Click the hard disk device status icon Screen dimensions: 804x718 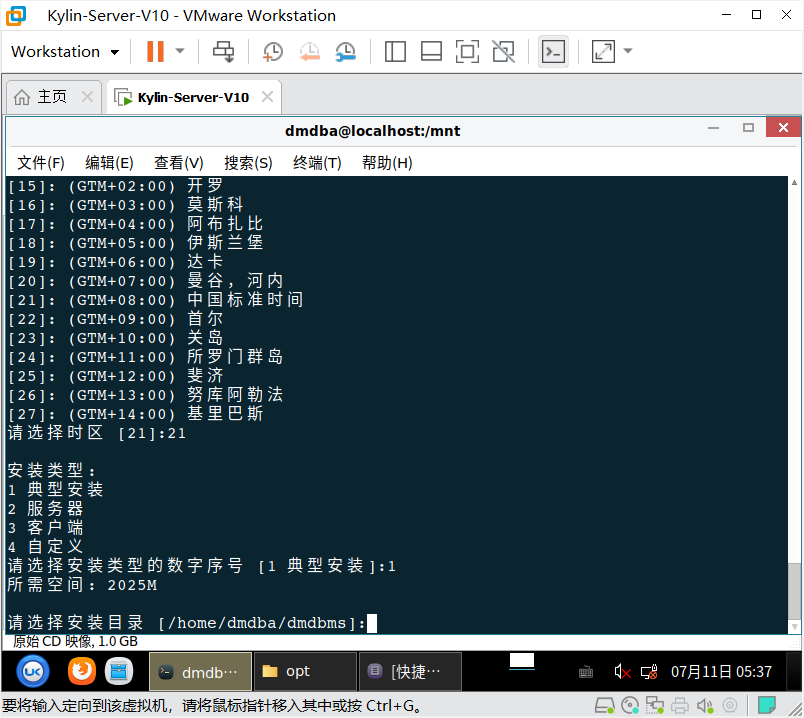(605, 704)
